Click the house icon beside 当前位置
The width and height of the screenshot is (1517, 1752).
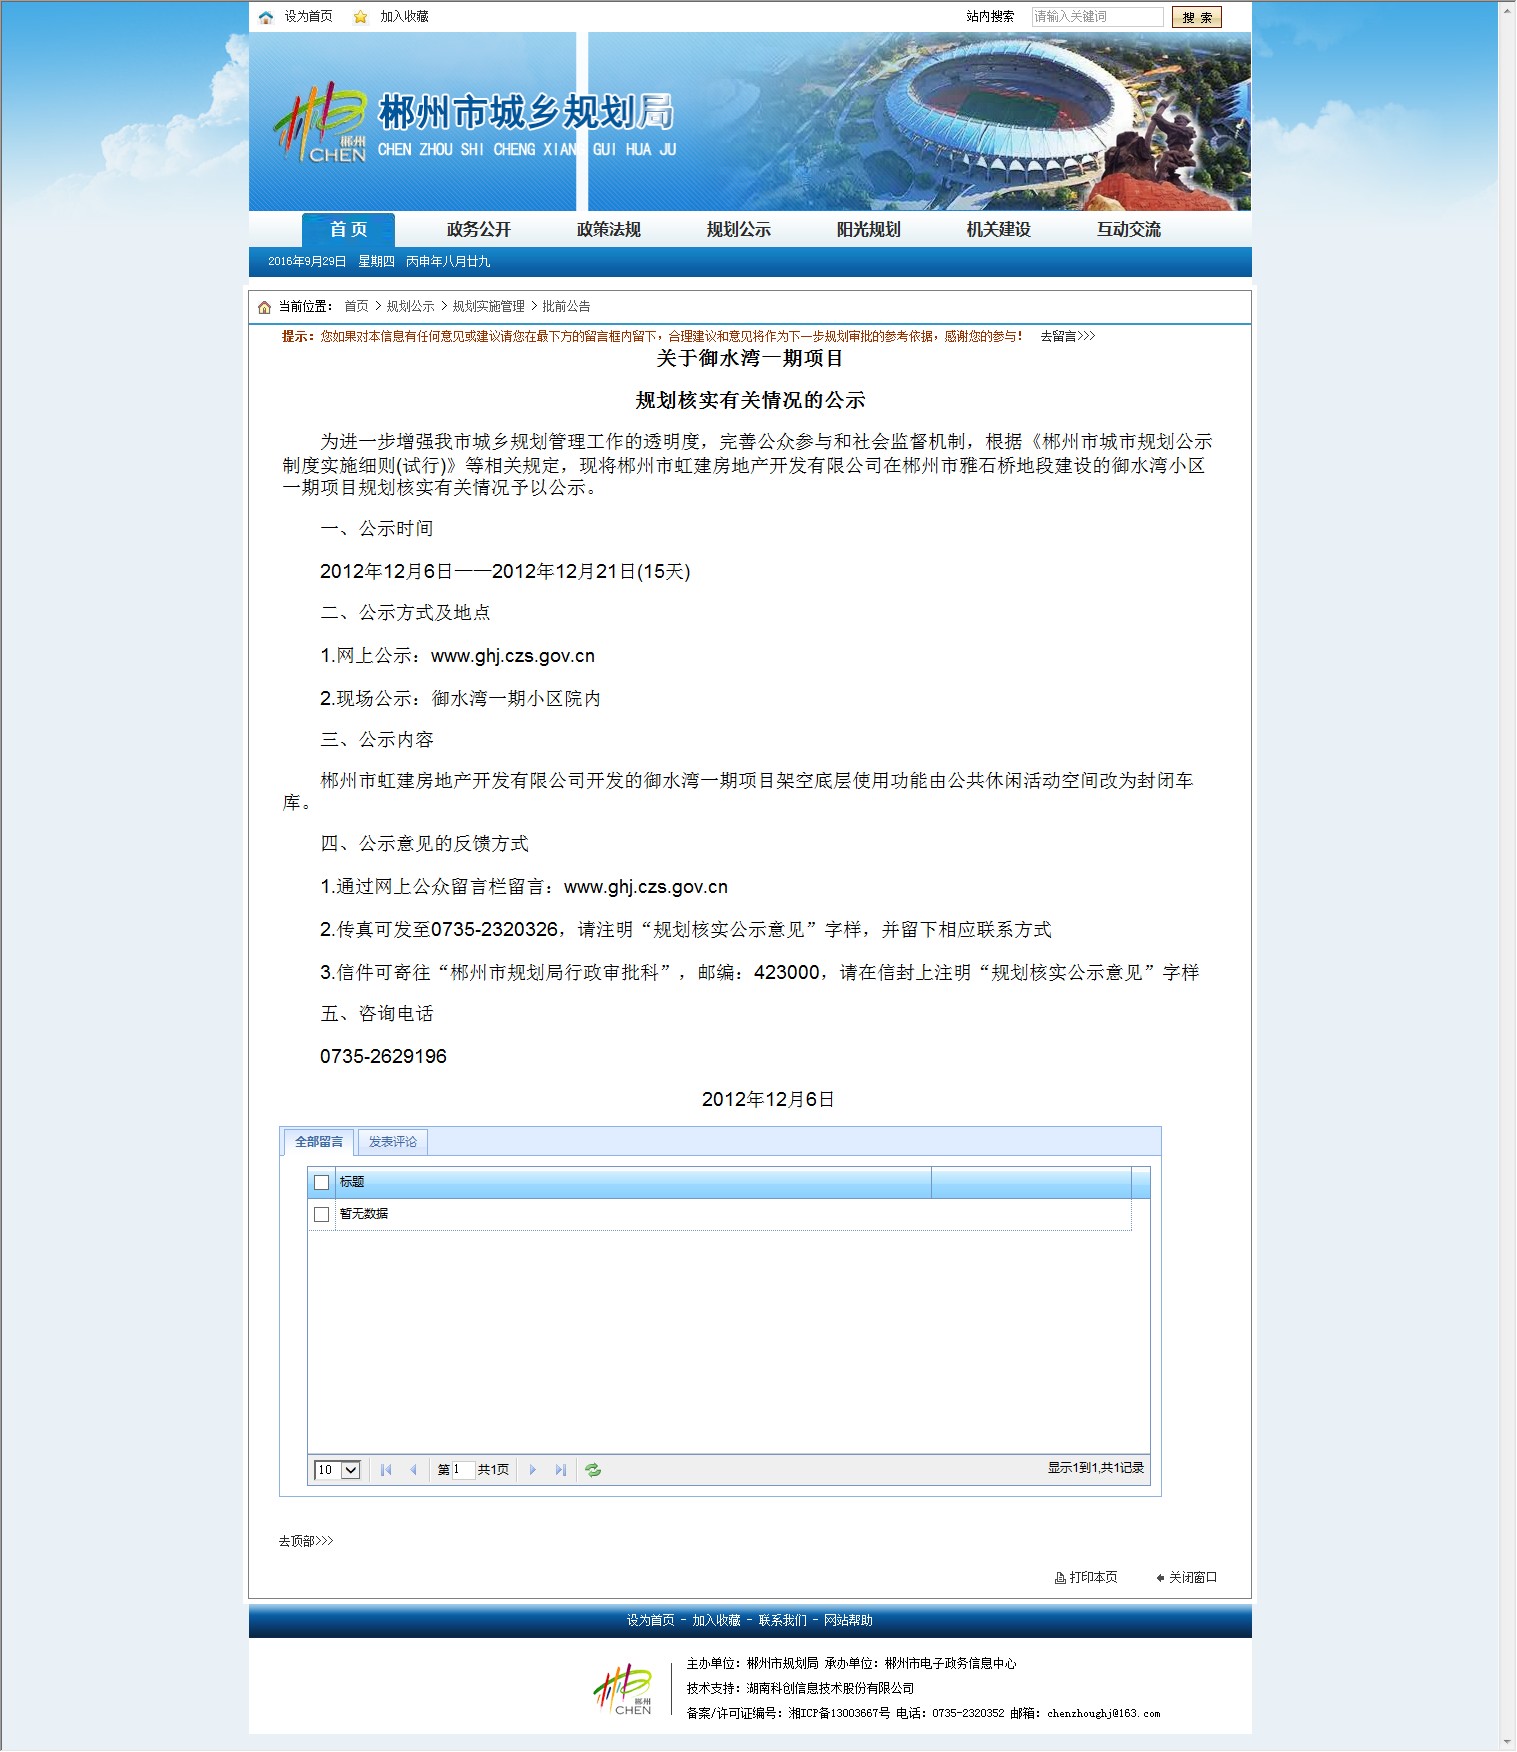(x=264, y=307)
